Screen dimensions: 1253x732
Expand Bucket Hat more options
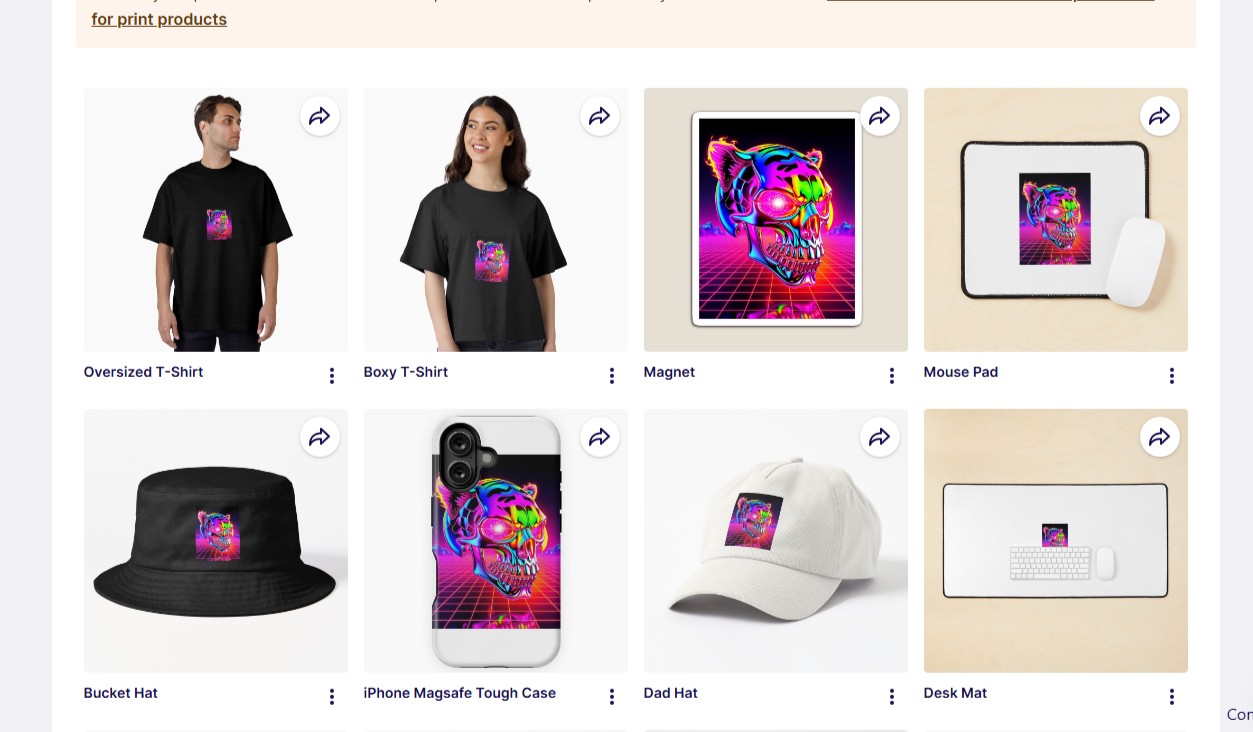(332, 697)
